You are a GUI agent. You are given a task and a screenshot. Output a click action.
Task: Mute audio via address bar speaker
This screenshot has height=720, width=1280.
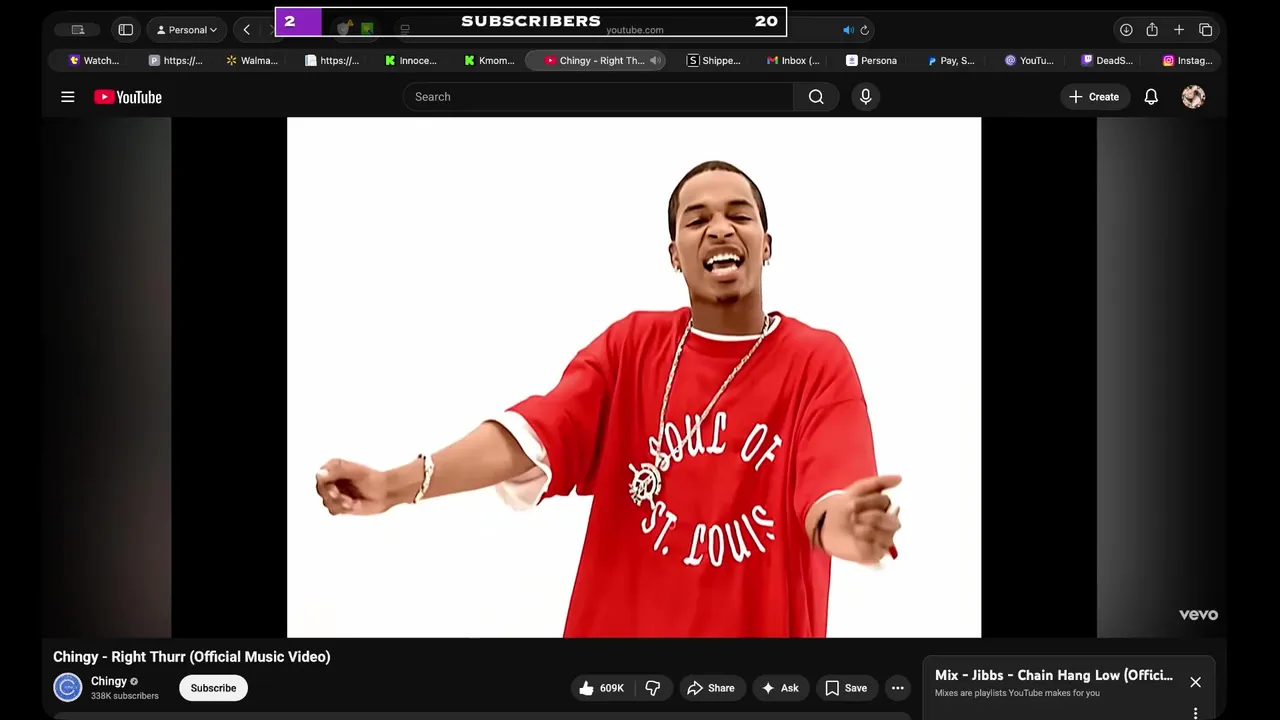click(848, 30)
